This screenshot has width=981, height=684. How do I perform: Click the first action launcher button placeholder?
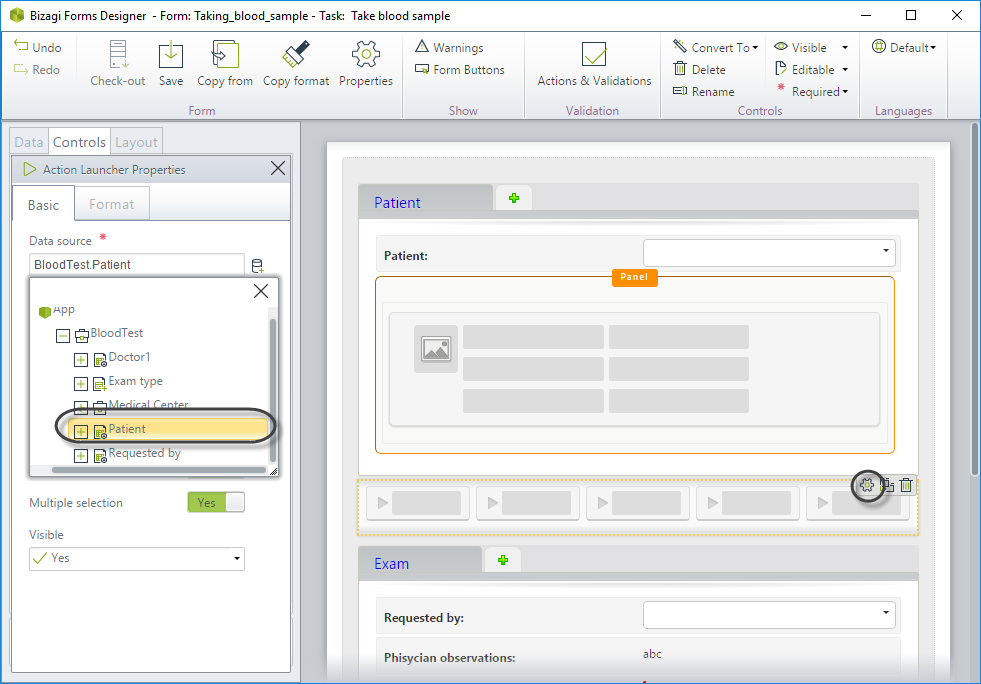(417, 503)
